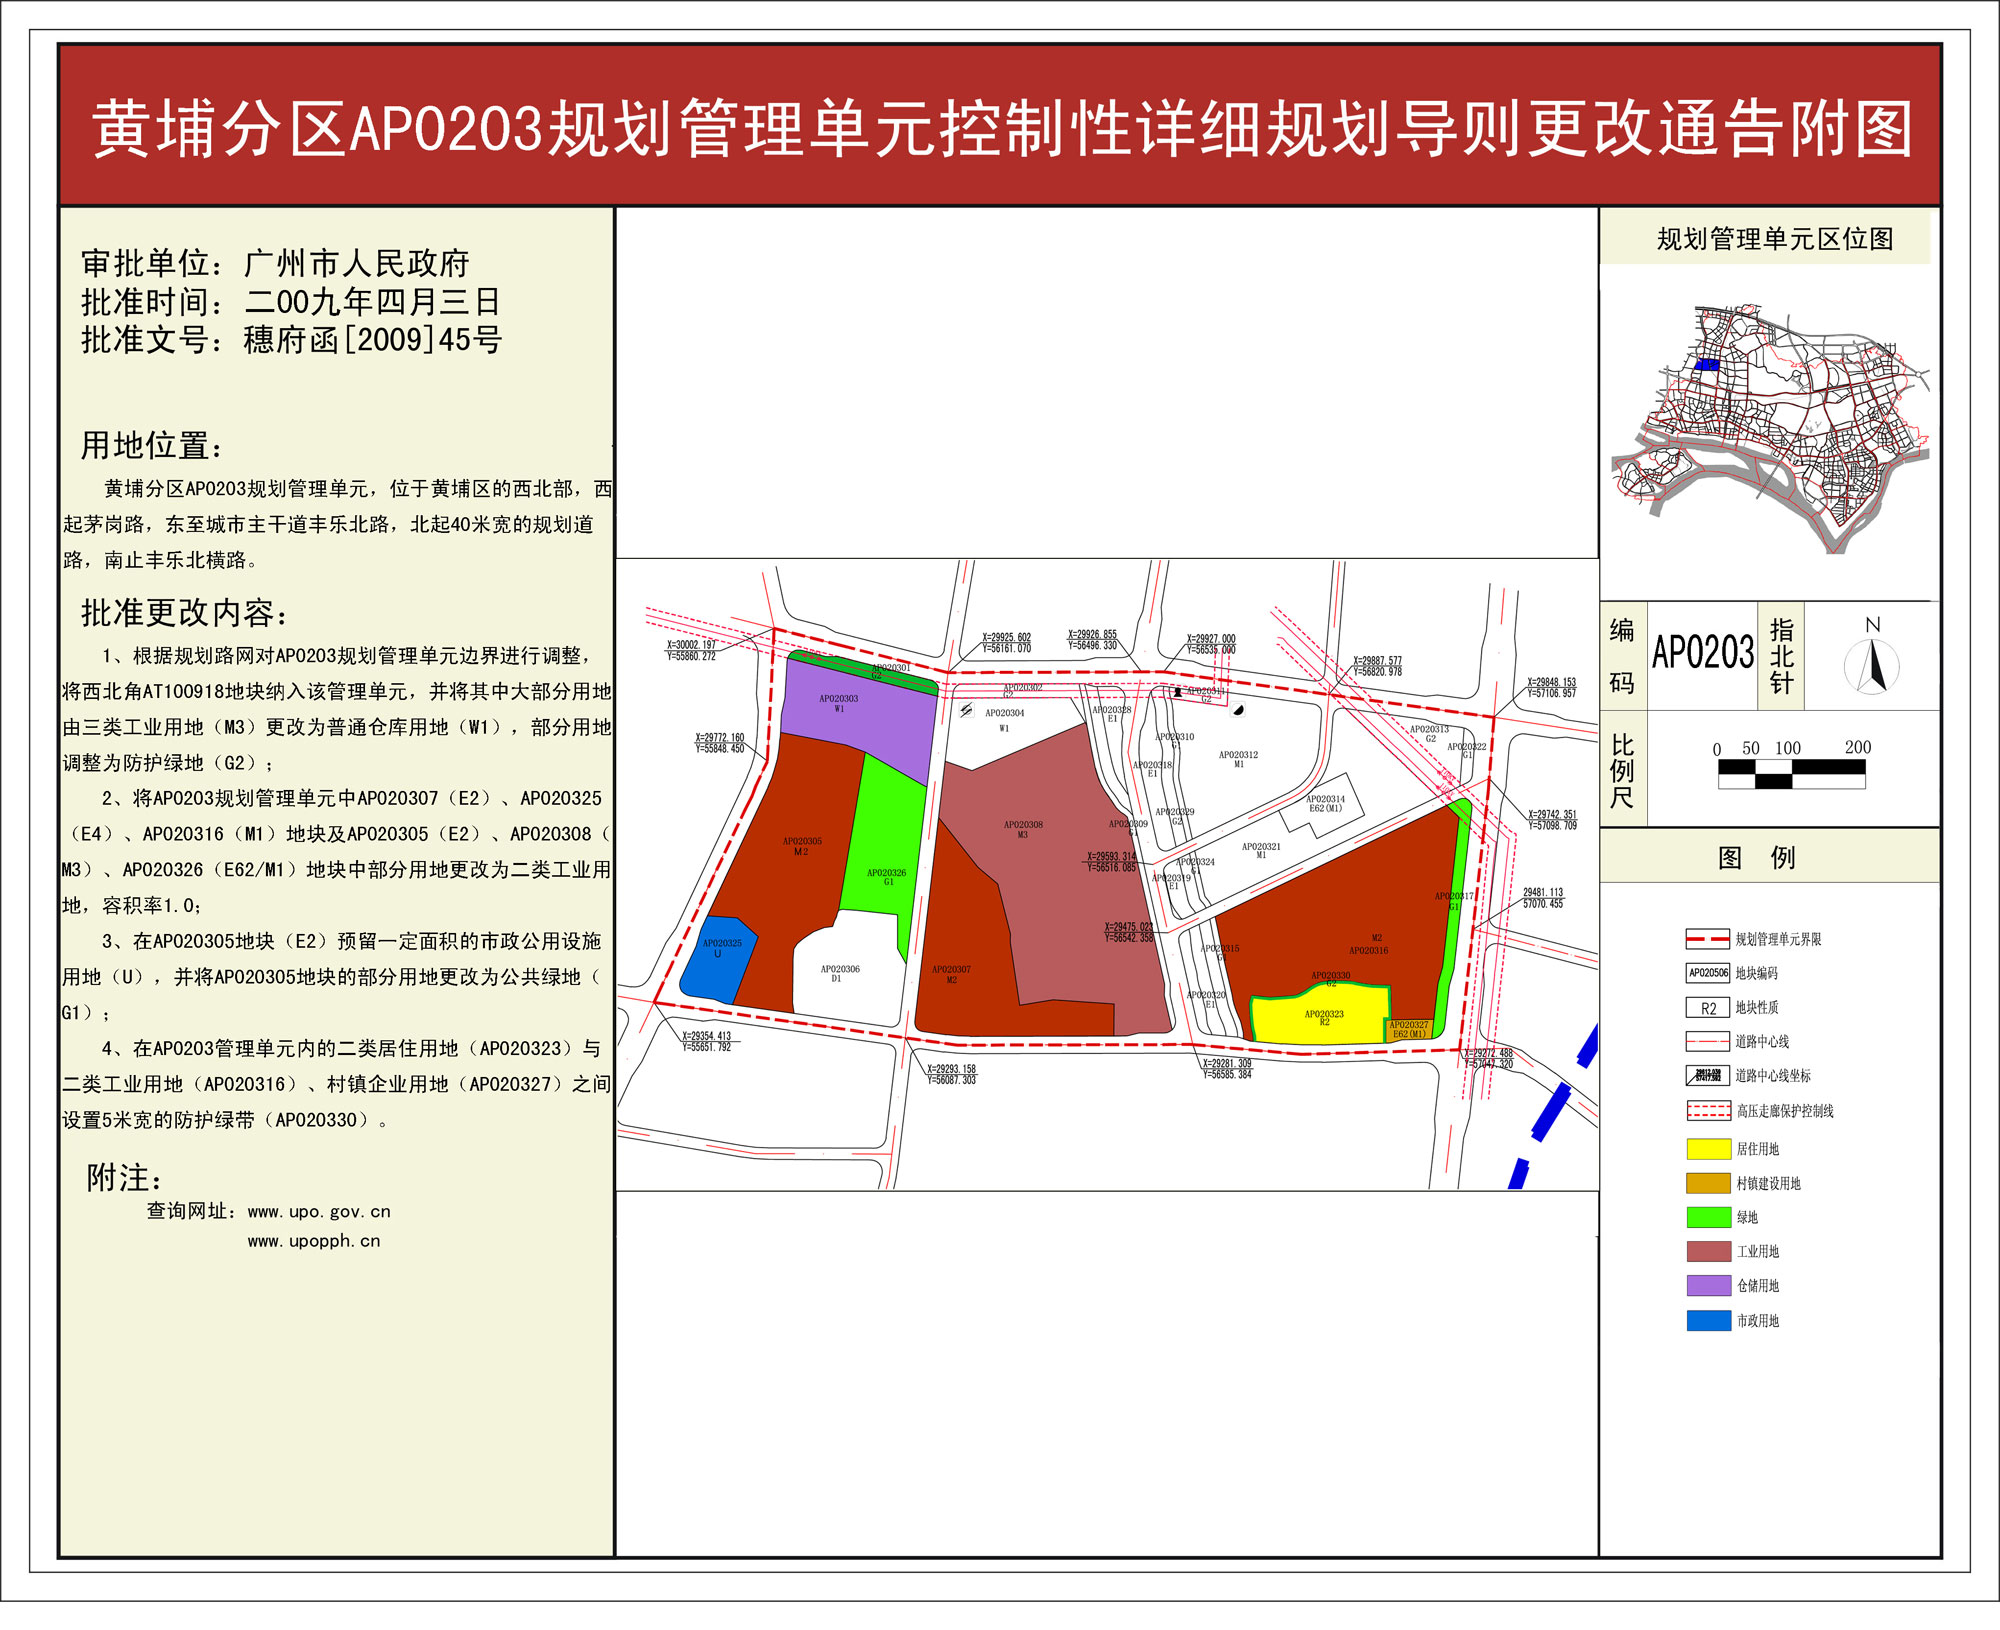The width and height of the screenshot is (2000, 1630).
Task: Click the high-voltage corridor control line symbol
Action: [x=1707, y=1111]
